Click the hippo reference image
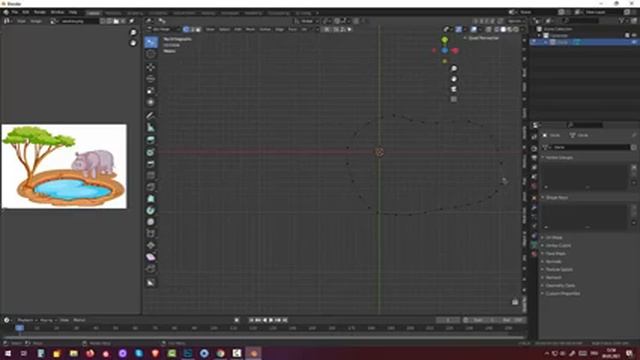 coord(64,166)
